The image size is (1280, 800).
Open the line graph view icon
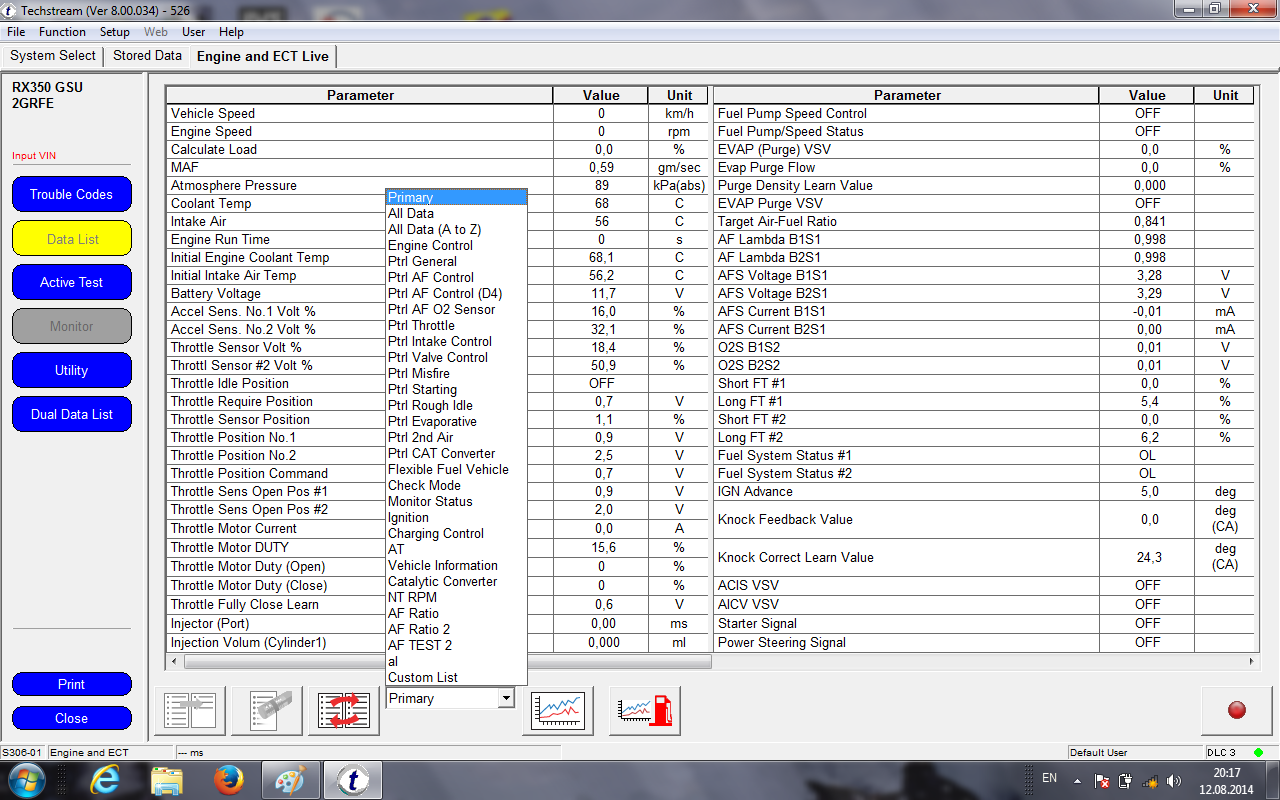[558, 710]
